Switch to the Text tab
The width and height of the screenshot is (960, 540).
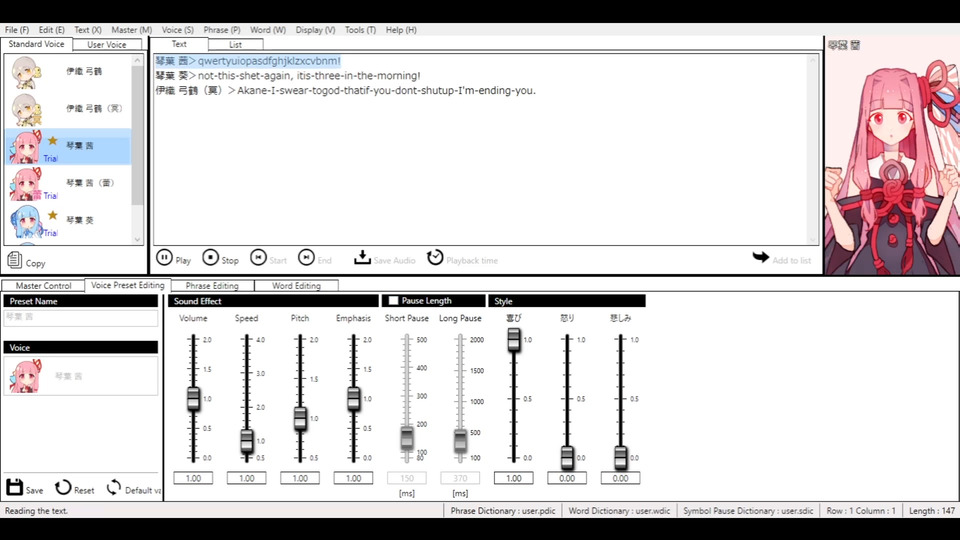point(179,44)
